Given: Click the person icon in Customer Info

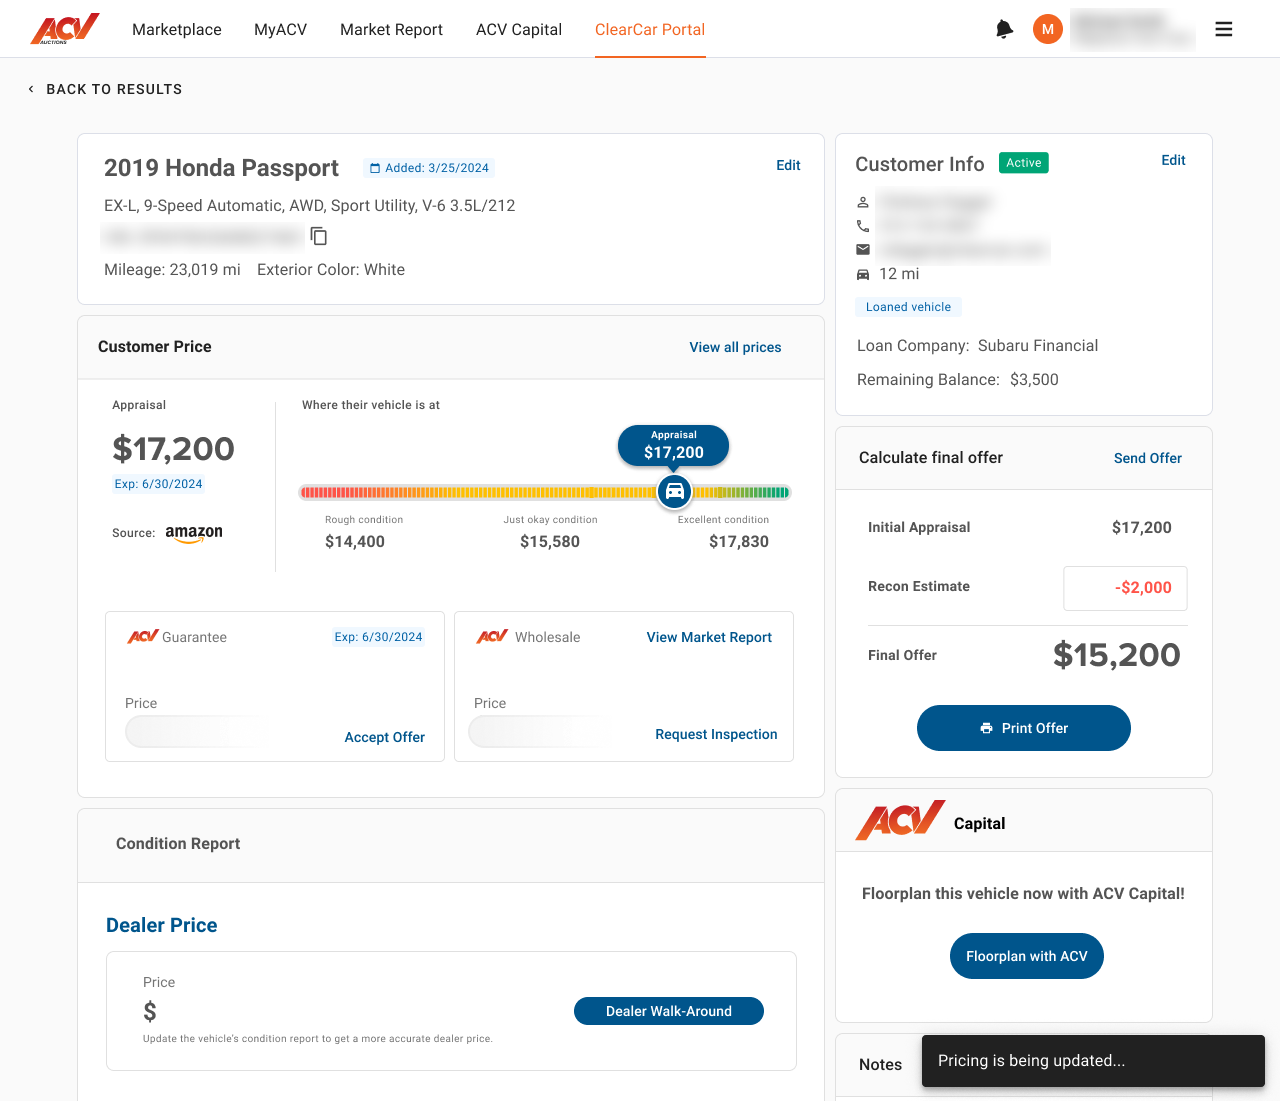Looking at the screenshot, I should [863, 202].
